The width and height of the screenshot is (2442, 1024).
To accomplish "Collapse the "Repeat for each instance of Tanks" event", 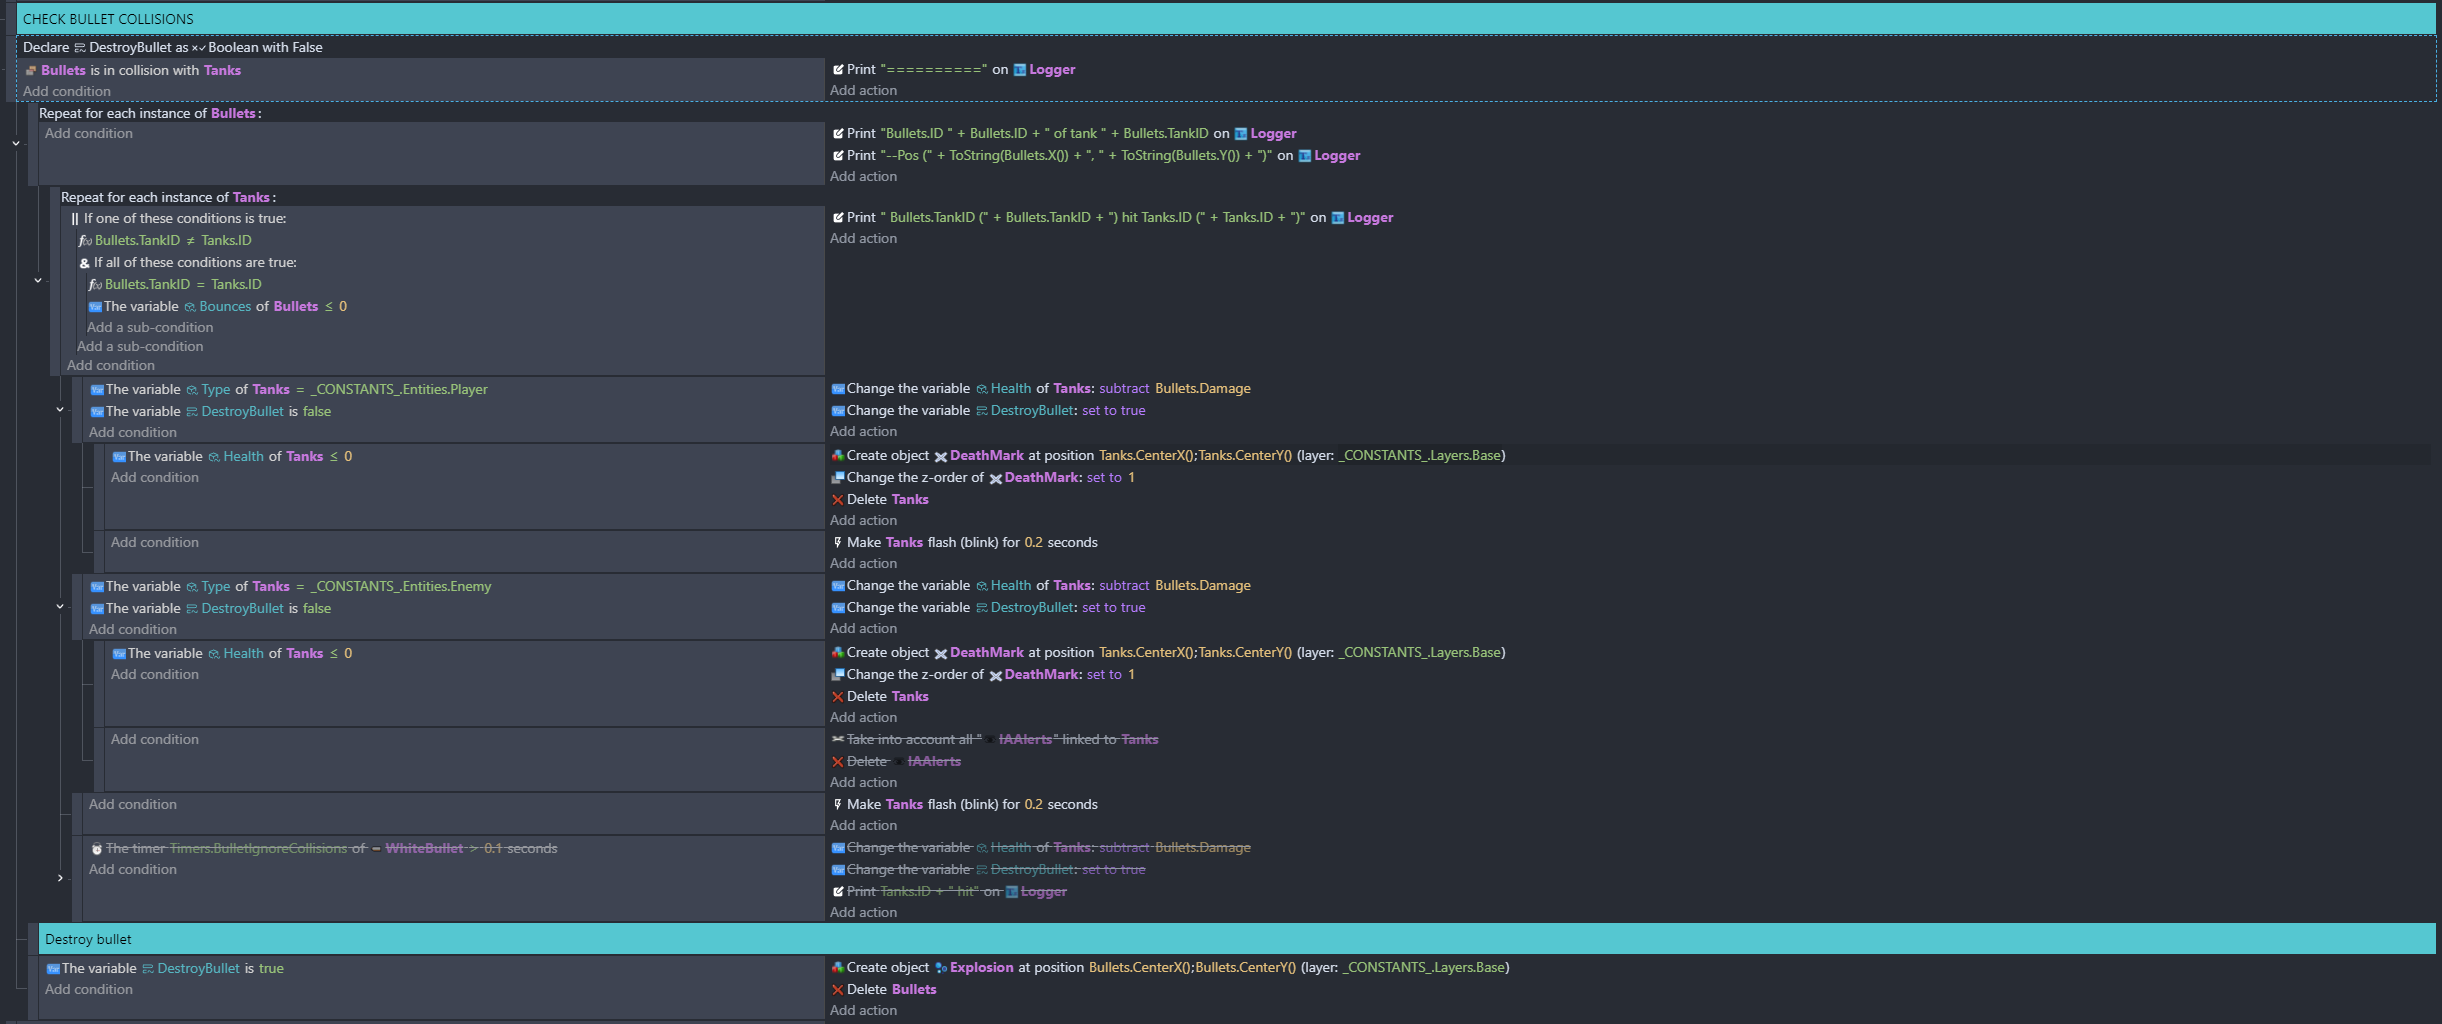I will 38,280.
